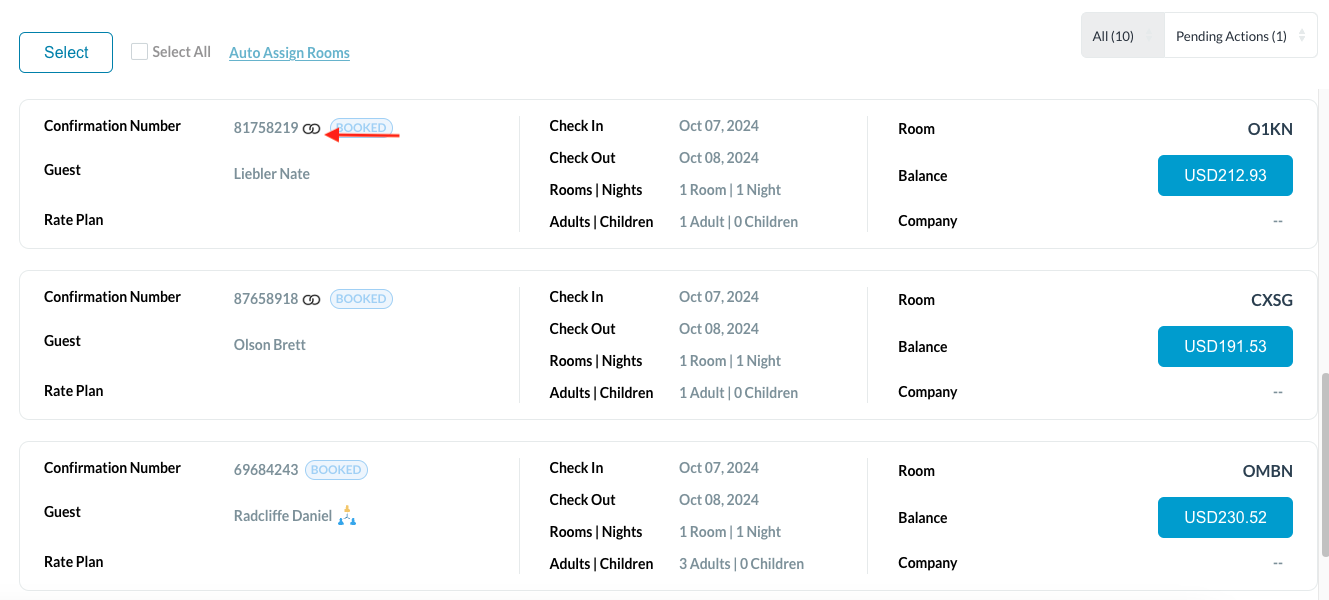1329x600 pixels.
Task: Click room code O1KN
Action: 1270,129
